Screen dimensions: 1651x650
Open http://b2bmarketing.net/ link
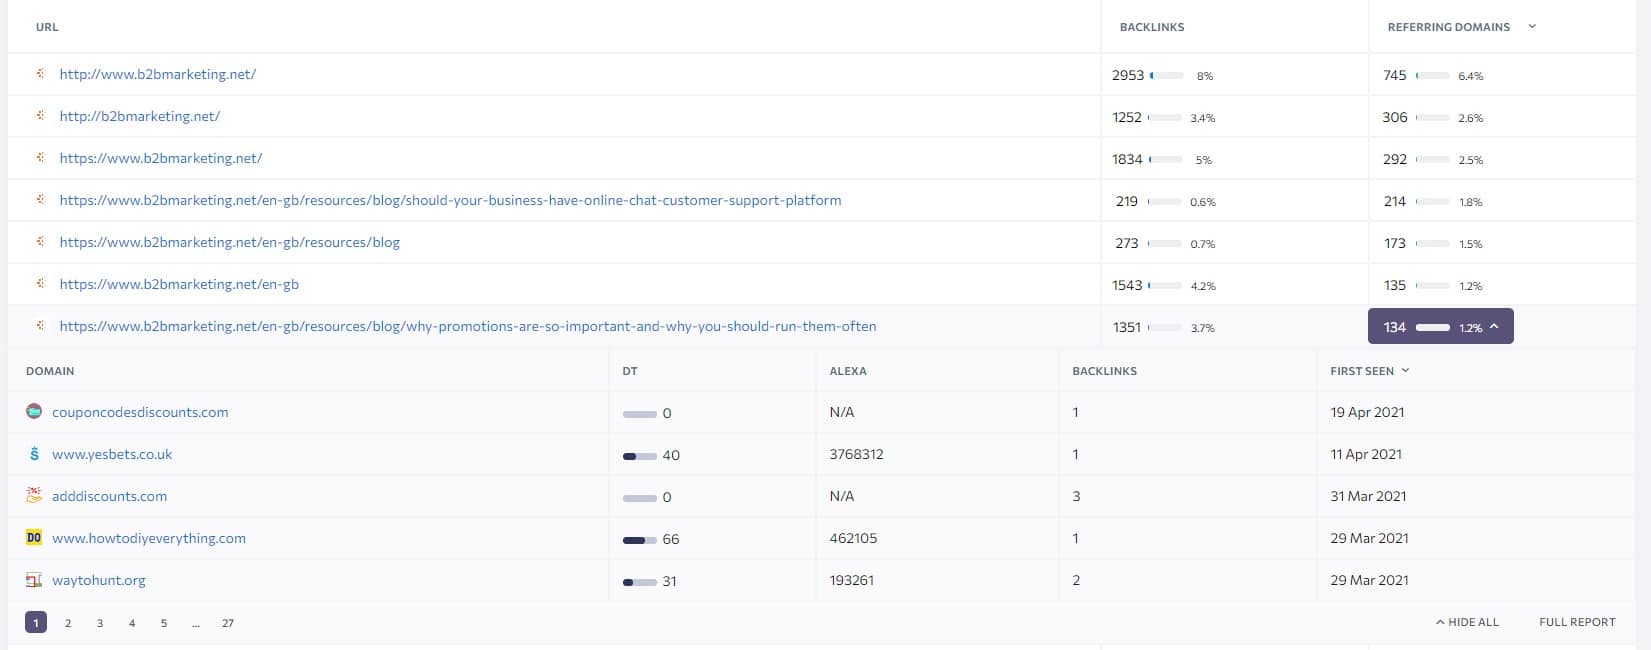point(140,116)
